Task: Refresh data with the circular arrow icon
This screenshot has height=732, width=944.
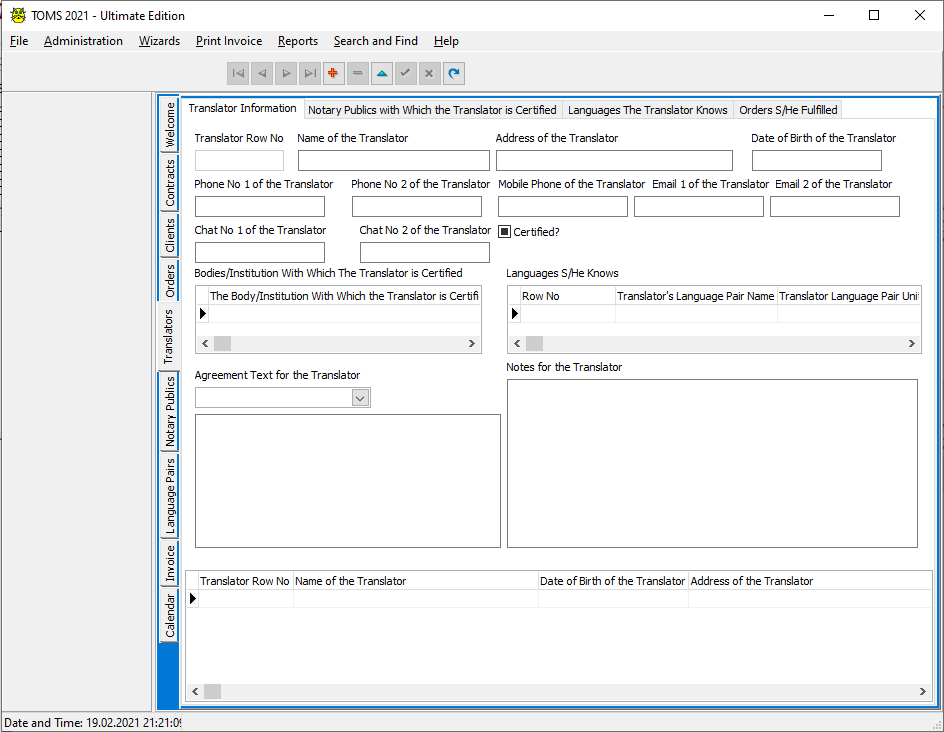Action: coord(454,73)
